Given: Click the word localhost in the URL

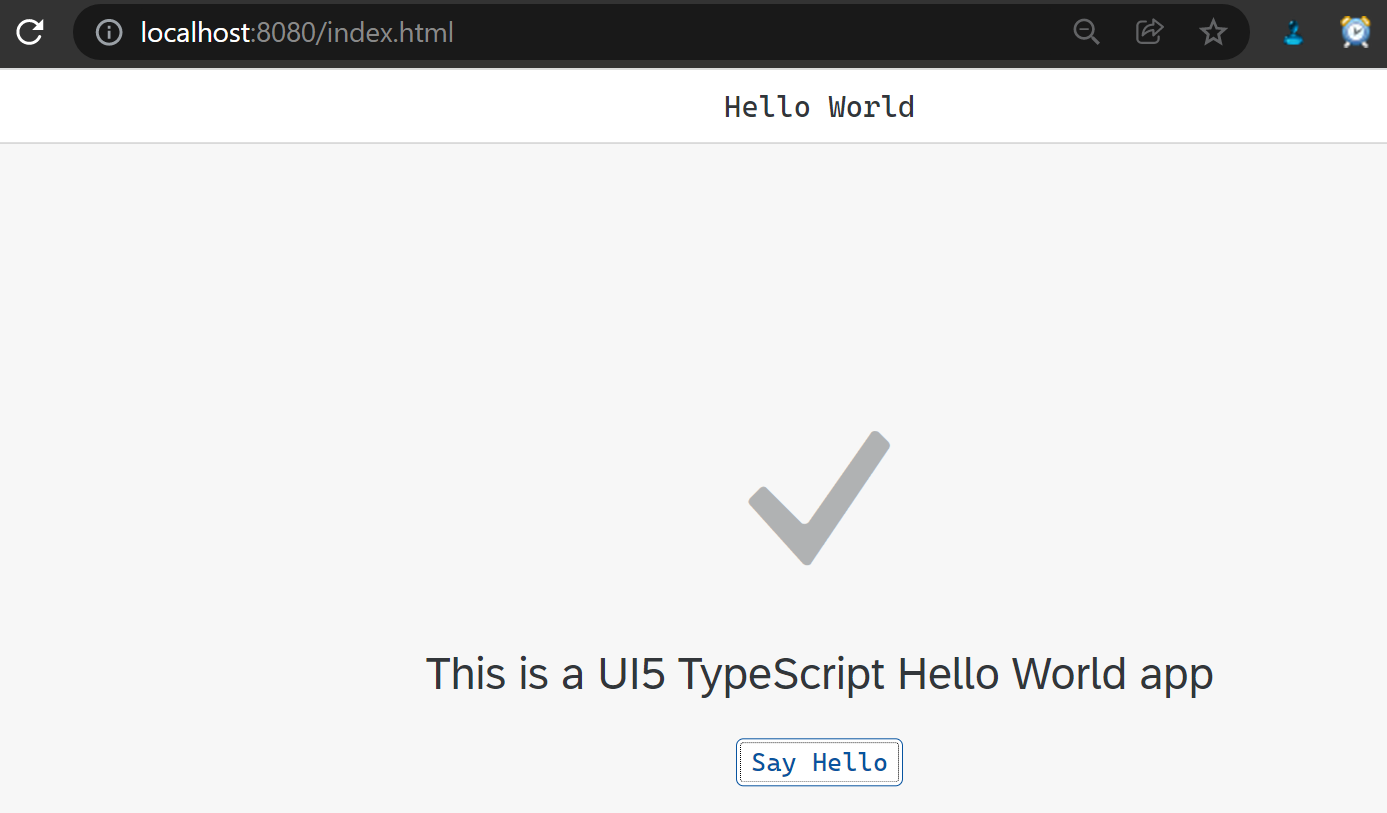Looking at the screenshot, I should [194, 33].
